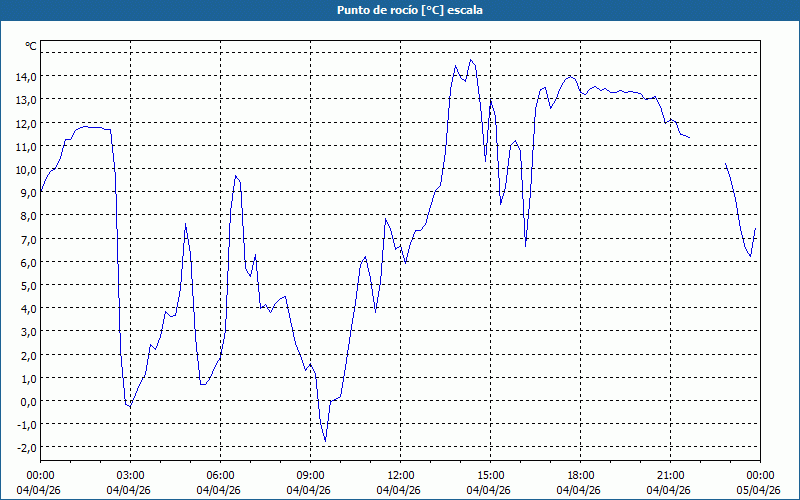This screenshot has height=500, width=800.
Task: Click the 05/04/26 date label
Action: coord(760,490)
